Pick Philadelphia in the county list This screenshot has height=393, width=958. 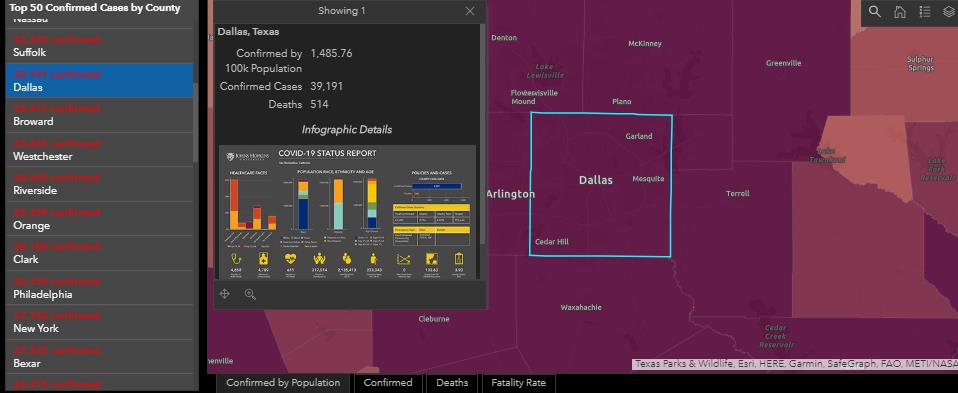tap(99, 288)
